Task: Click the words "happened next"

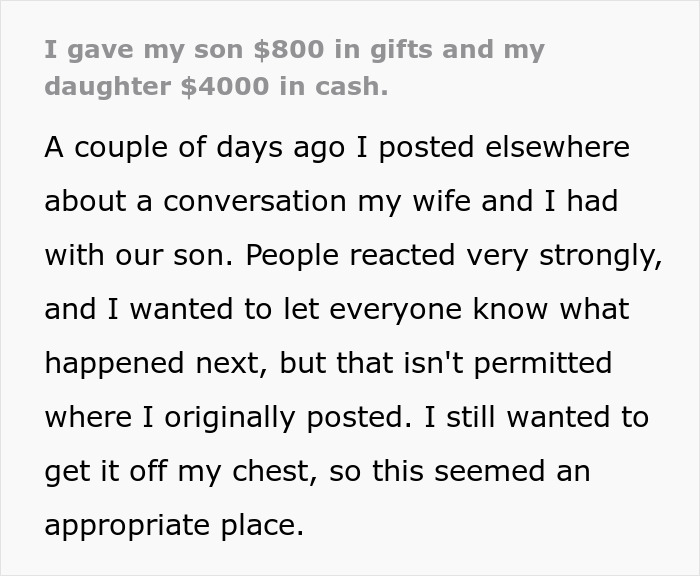Action: click(151, 363)
